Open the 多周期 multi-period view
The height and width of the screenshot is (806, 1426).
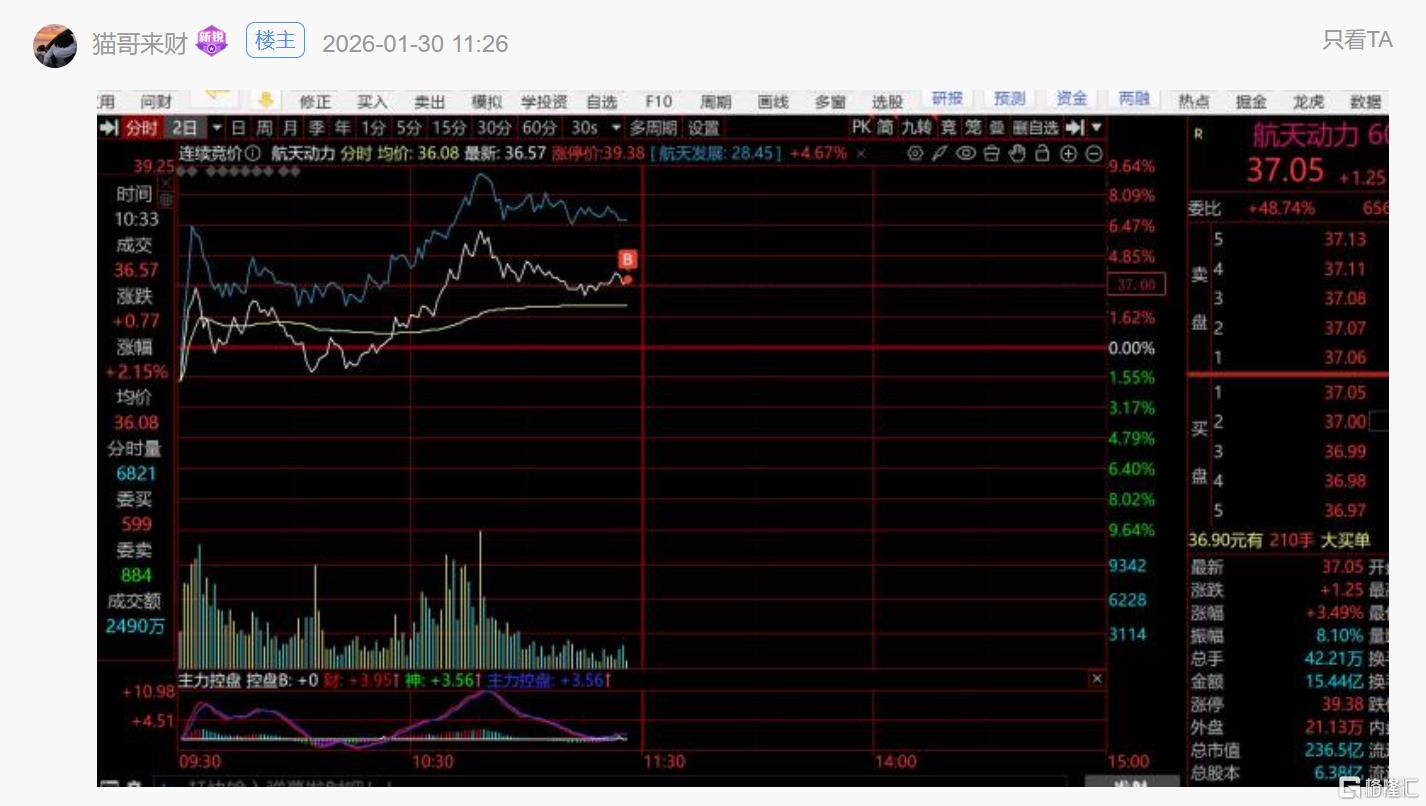coord(653,128)
